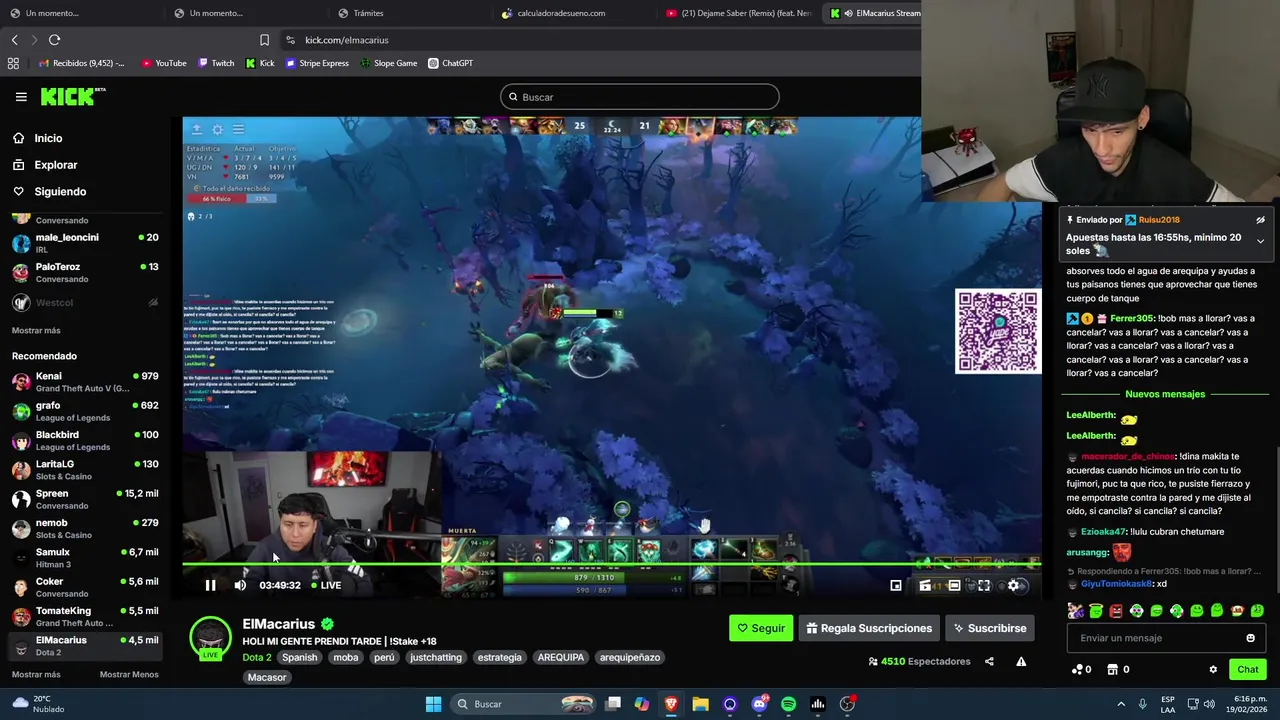
Task: Select the Spanish tag
Action: [299, 657]
